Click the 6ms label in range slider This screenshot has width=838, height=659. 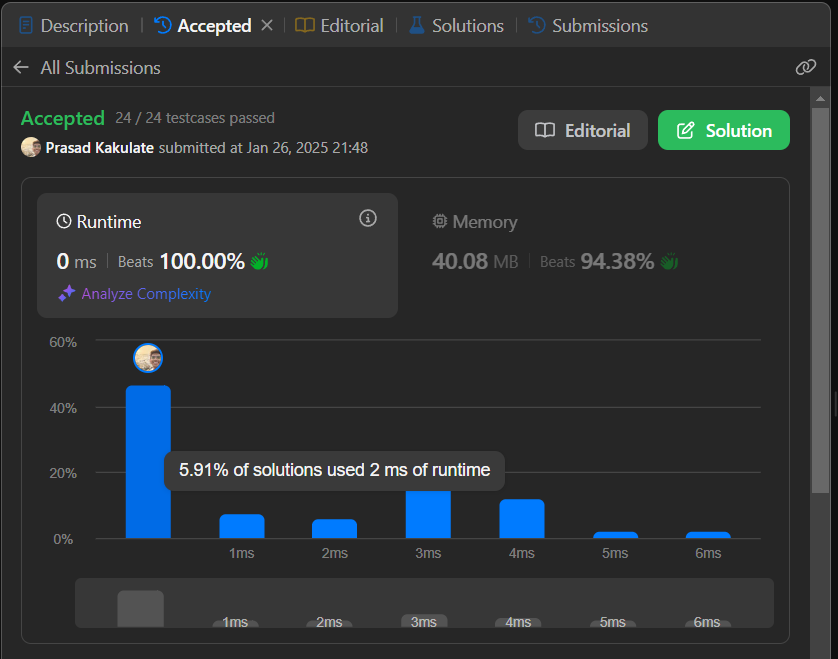tap(707, 622)
